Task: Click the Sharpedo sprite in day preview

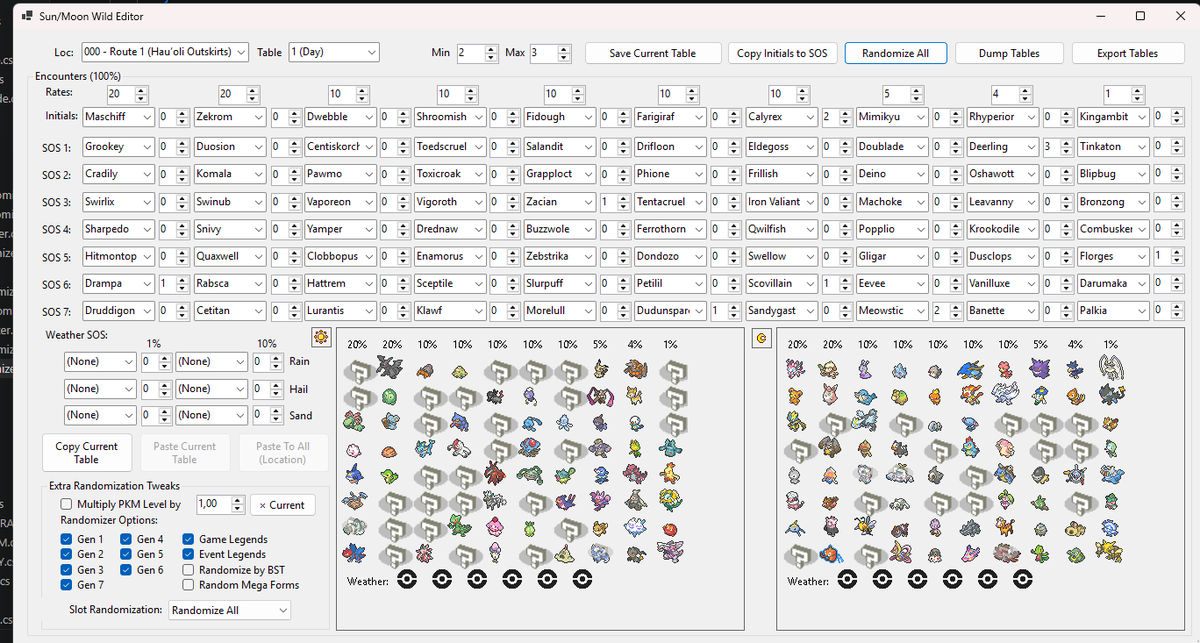Action: pyautogui.click(x=357, y=474)
